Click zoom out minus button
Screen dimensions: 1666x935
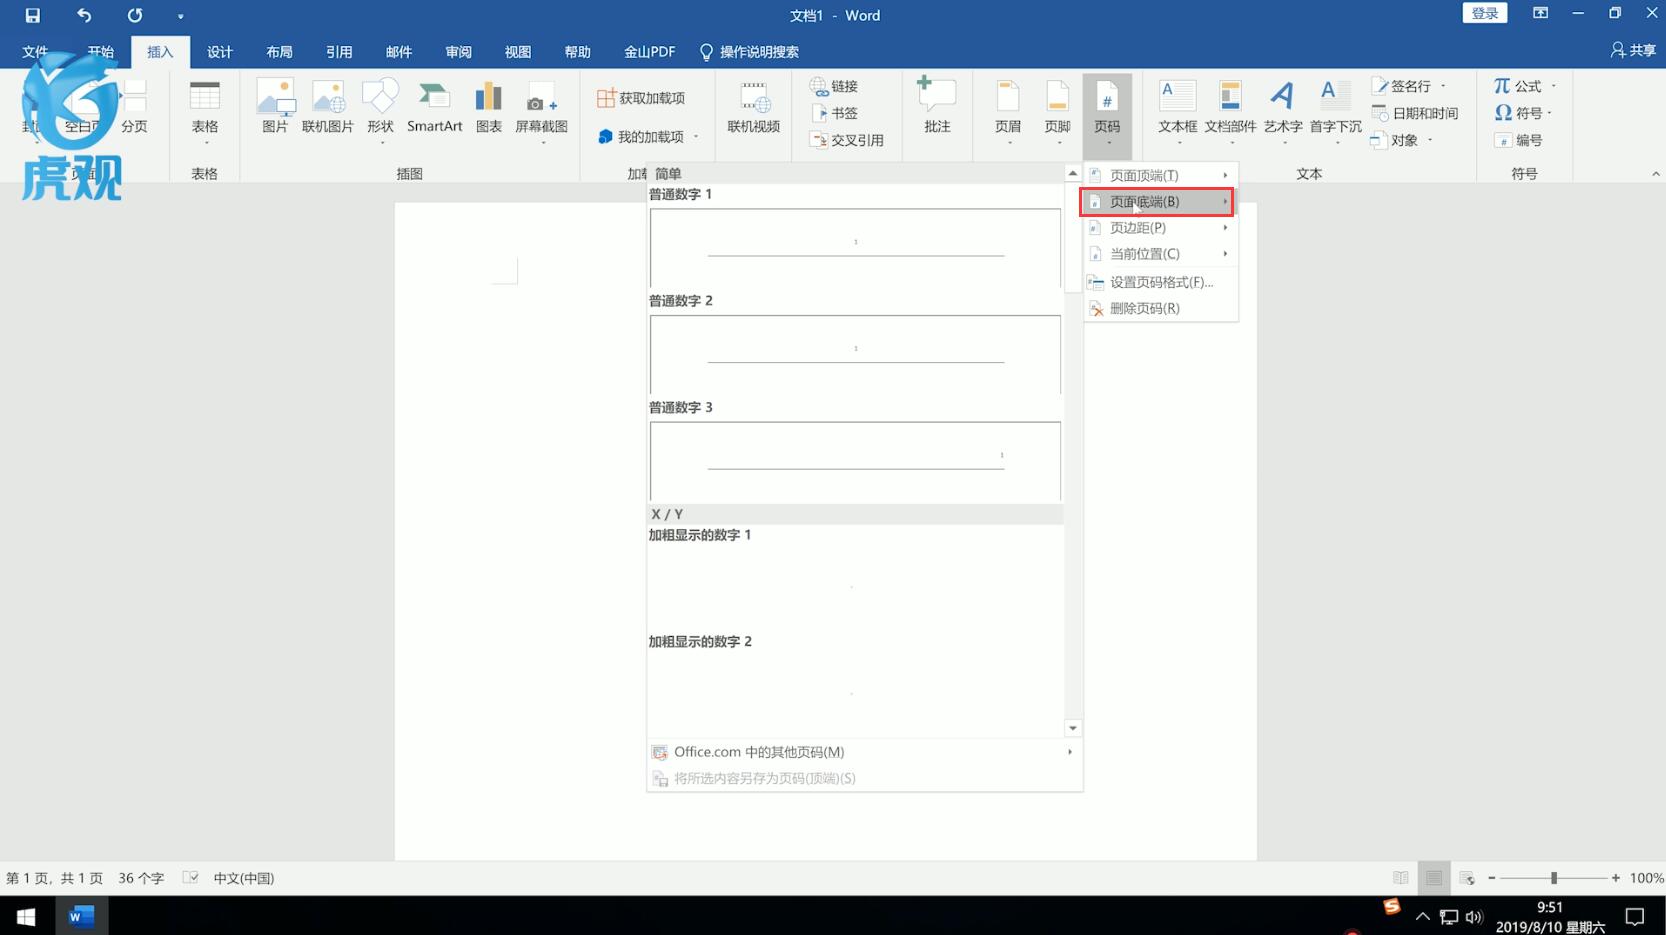[x=1491, y=878]
